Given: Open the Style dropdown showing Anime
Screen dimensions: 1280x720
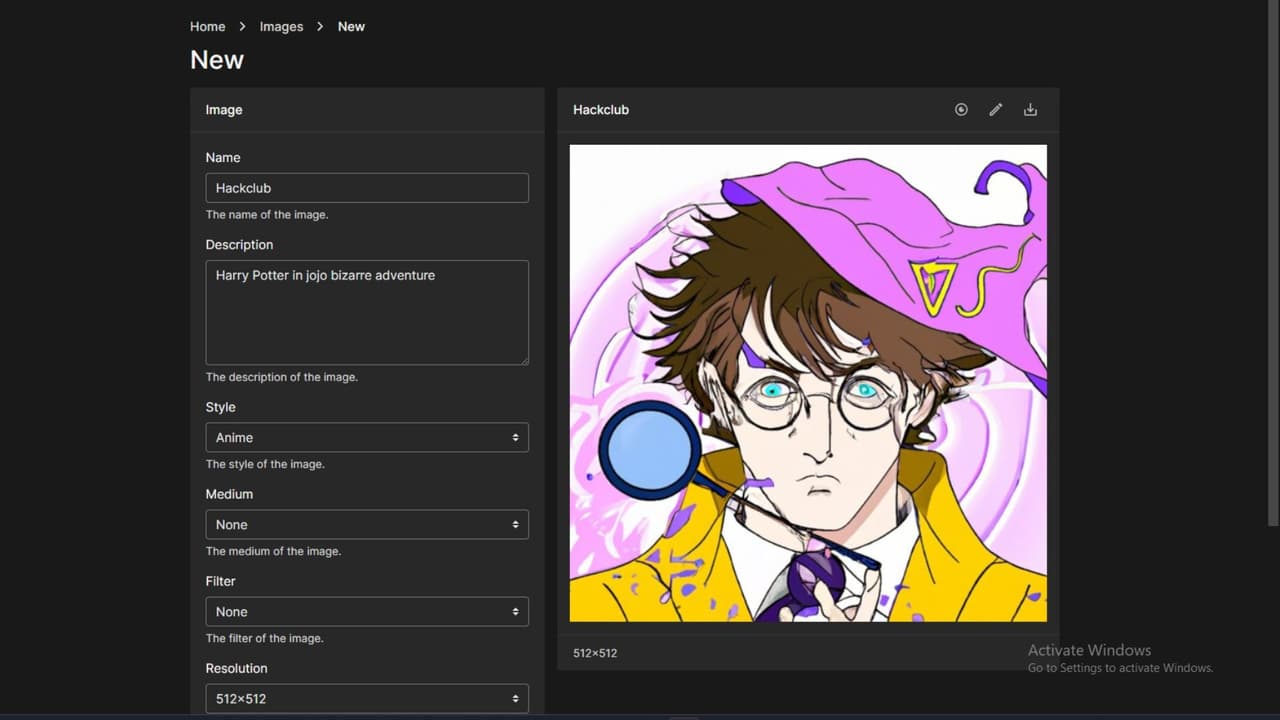Looking at the screenshot, I should (367, 438).
